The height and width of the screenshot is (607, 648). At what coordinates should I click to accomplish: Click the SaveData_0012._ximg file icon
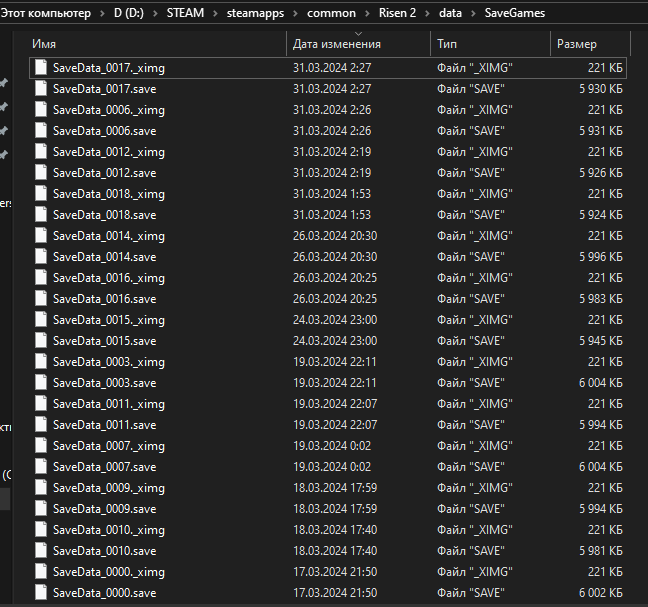[41, 152]
